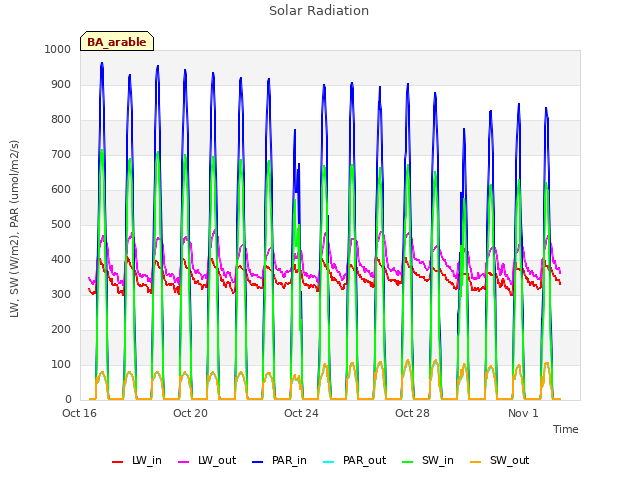Toggle the LW_in legend entry
640x480 pixels.
pos(137,461)
